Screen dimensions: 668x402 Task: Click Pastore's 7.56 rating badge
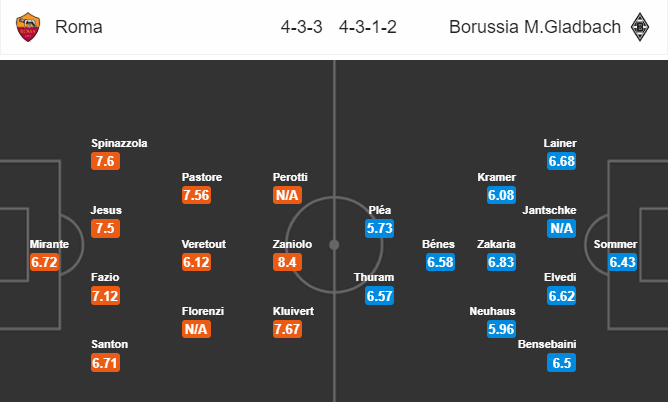[x=196, y=195]
